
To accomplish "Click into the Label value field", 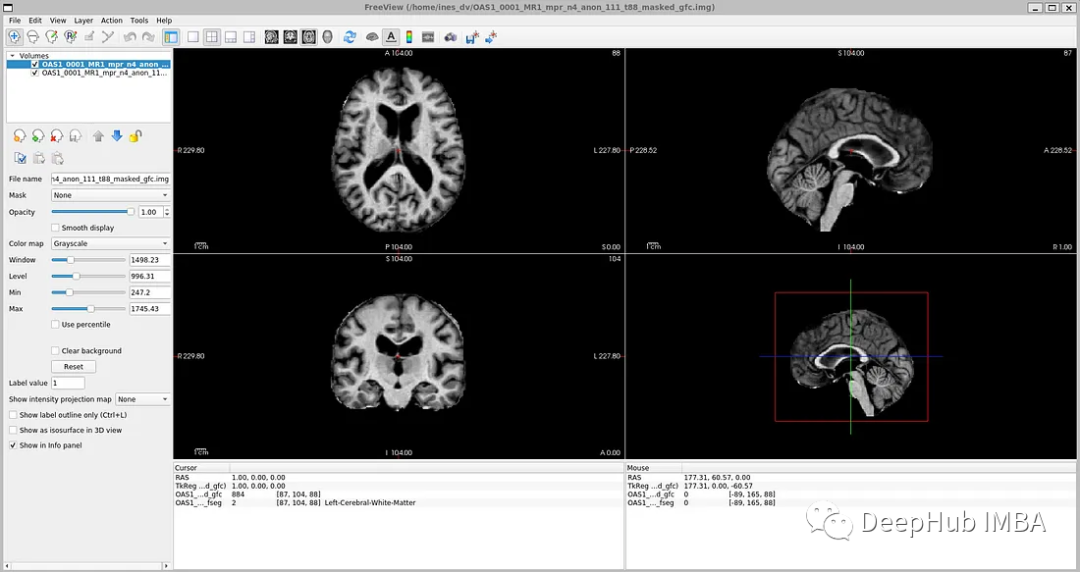I will [x=68, y=383].
